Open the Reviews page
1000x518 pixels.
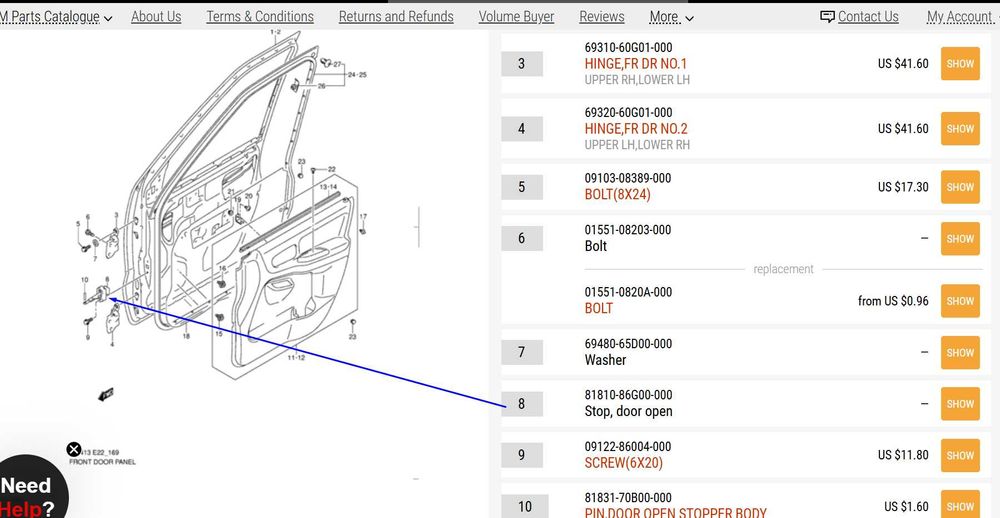[x=601, y=17]
